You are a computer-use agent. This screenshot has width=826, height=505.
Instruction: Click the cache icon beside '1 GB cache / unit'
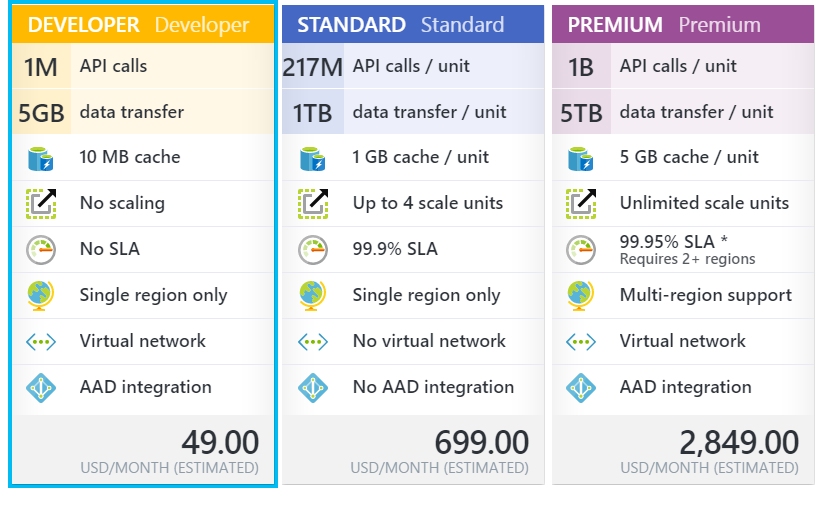click(x=313, y=157)
